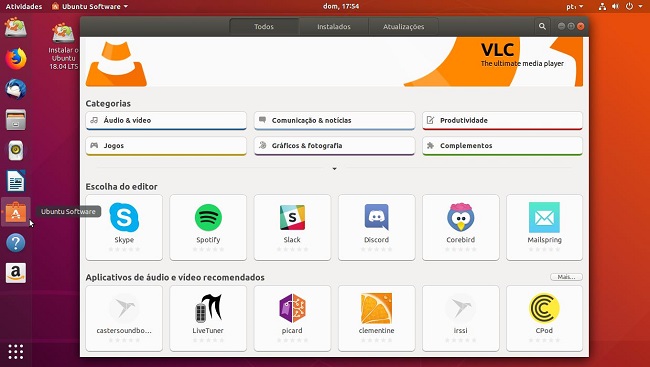Open the clock and calendar panel

pyautogui.click(x=341, y=6)
